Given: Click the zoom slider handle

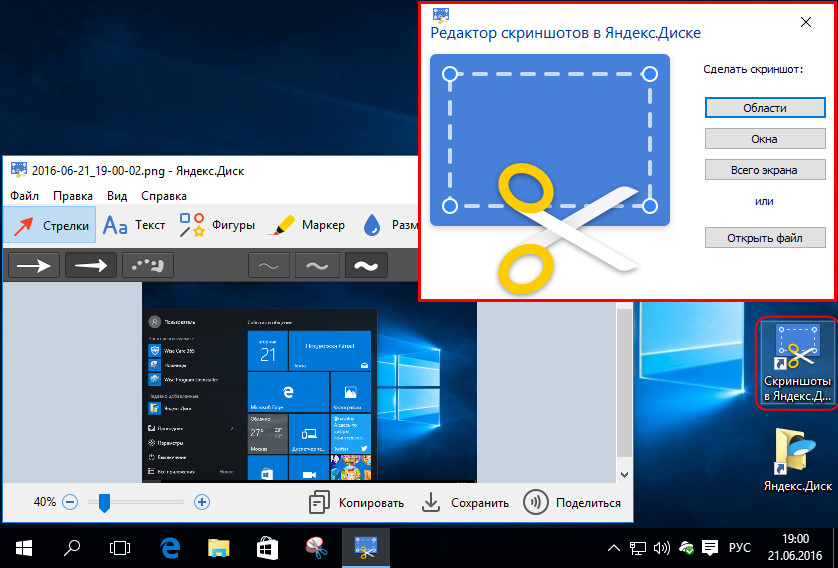Looking at the screenshot, I should click(x=104, y=503).
